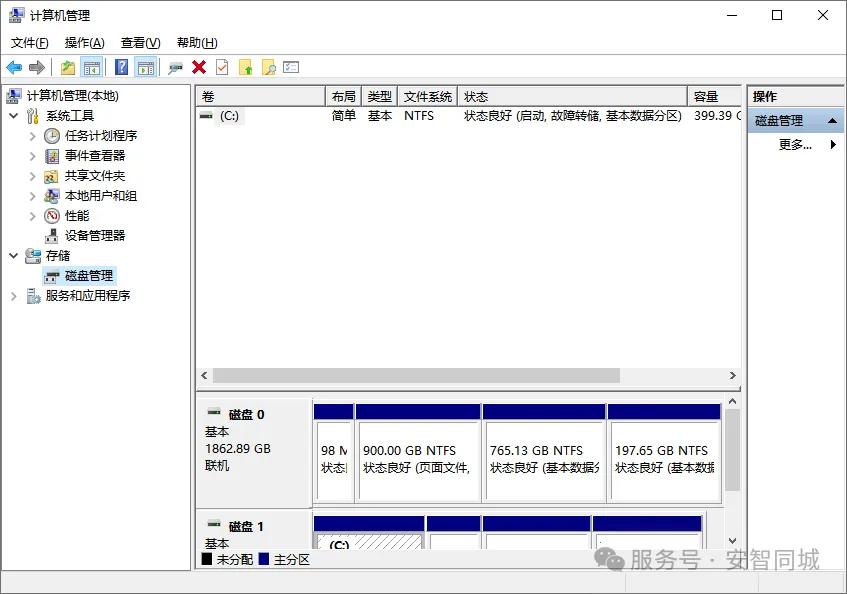Click the (C:) volume drive icon in list
This screenshot has height=594, width=847.
206,116
